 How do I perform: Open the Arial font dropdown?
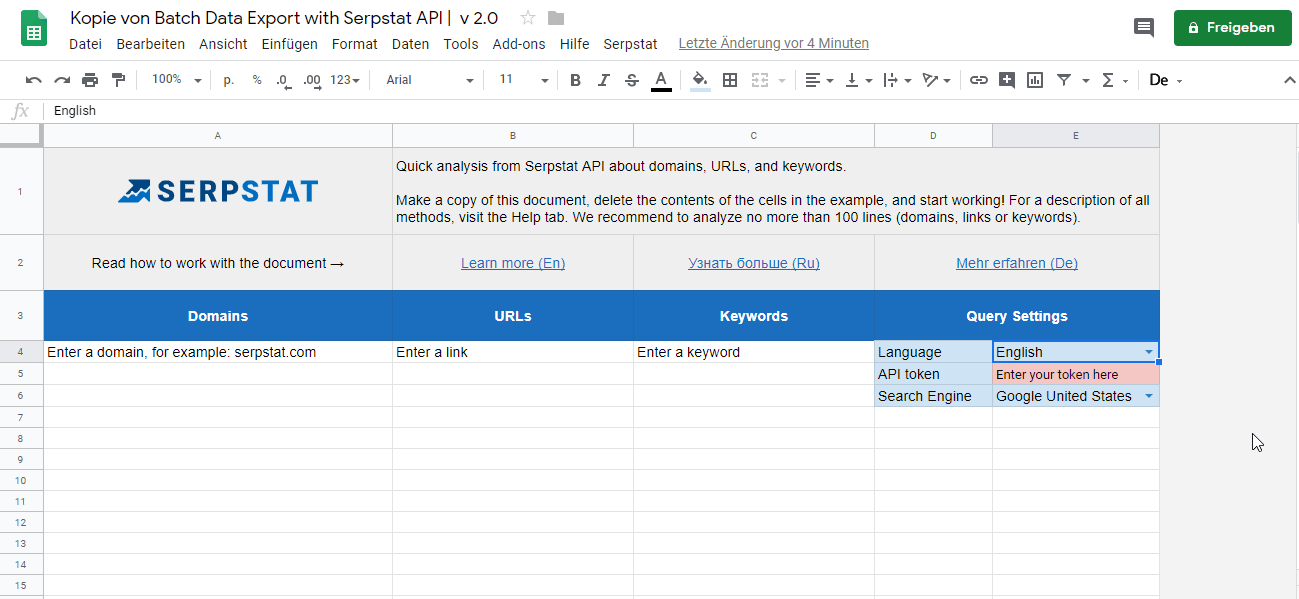[x=428, y=80]
